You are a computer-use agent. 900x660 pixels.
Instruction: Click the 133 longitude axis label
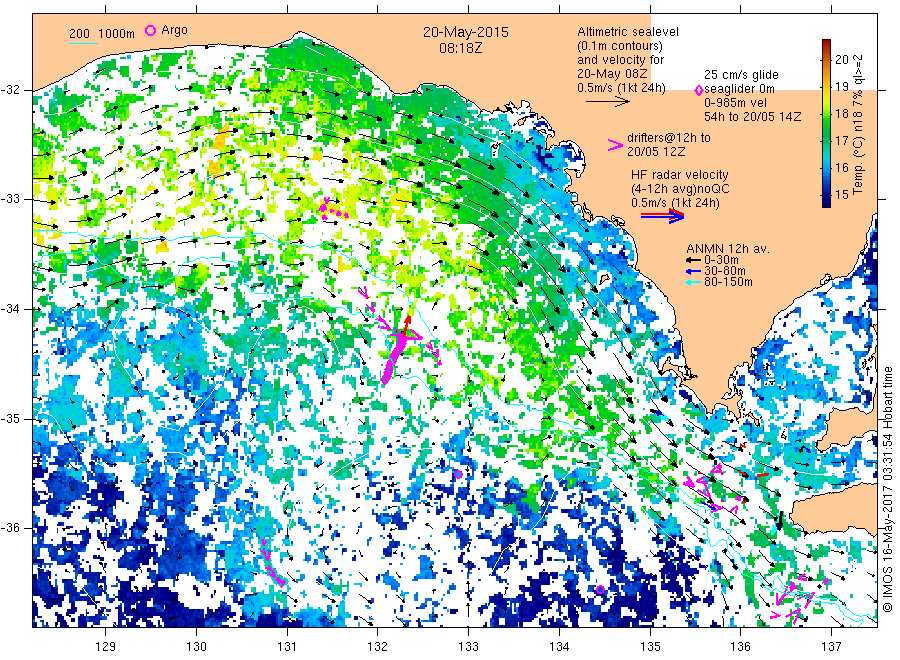point(468,647)
